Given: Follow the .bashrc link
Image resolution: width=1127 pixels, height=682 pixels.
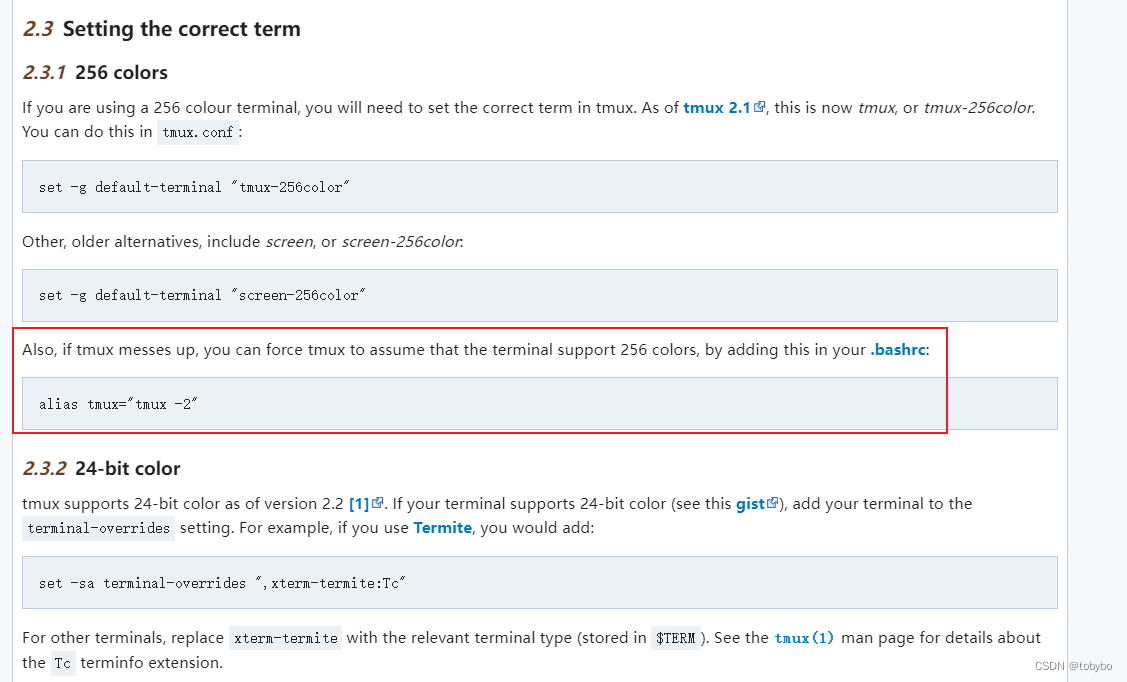Looking at the screenshot, I should point(898,351).
